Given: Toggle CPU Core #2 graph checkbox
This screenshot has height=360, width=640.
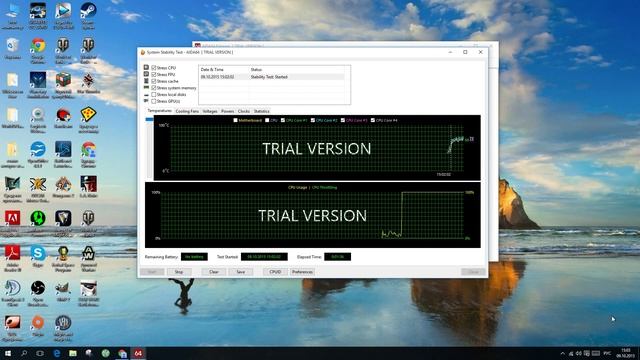Looking at the screenshot, I should [x=313, y=120].
